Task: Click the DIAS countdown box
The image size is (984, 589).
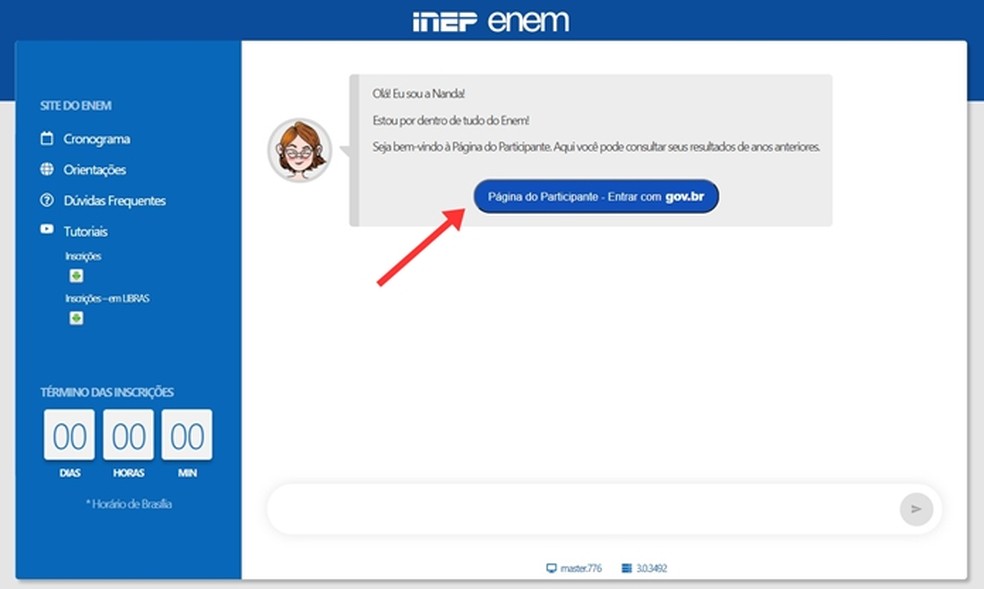Action: pos(69,435)
